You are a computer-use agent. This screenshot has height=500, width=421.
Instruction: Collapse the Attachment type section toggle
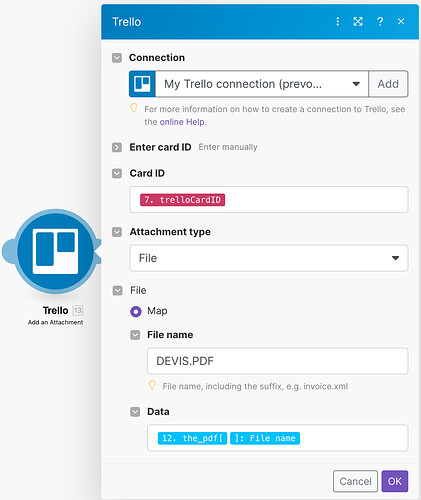coord(117,232)
